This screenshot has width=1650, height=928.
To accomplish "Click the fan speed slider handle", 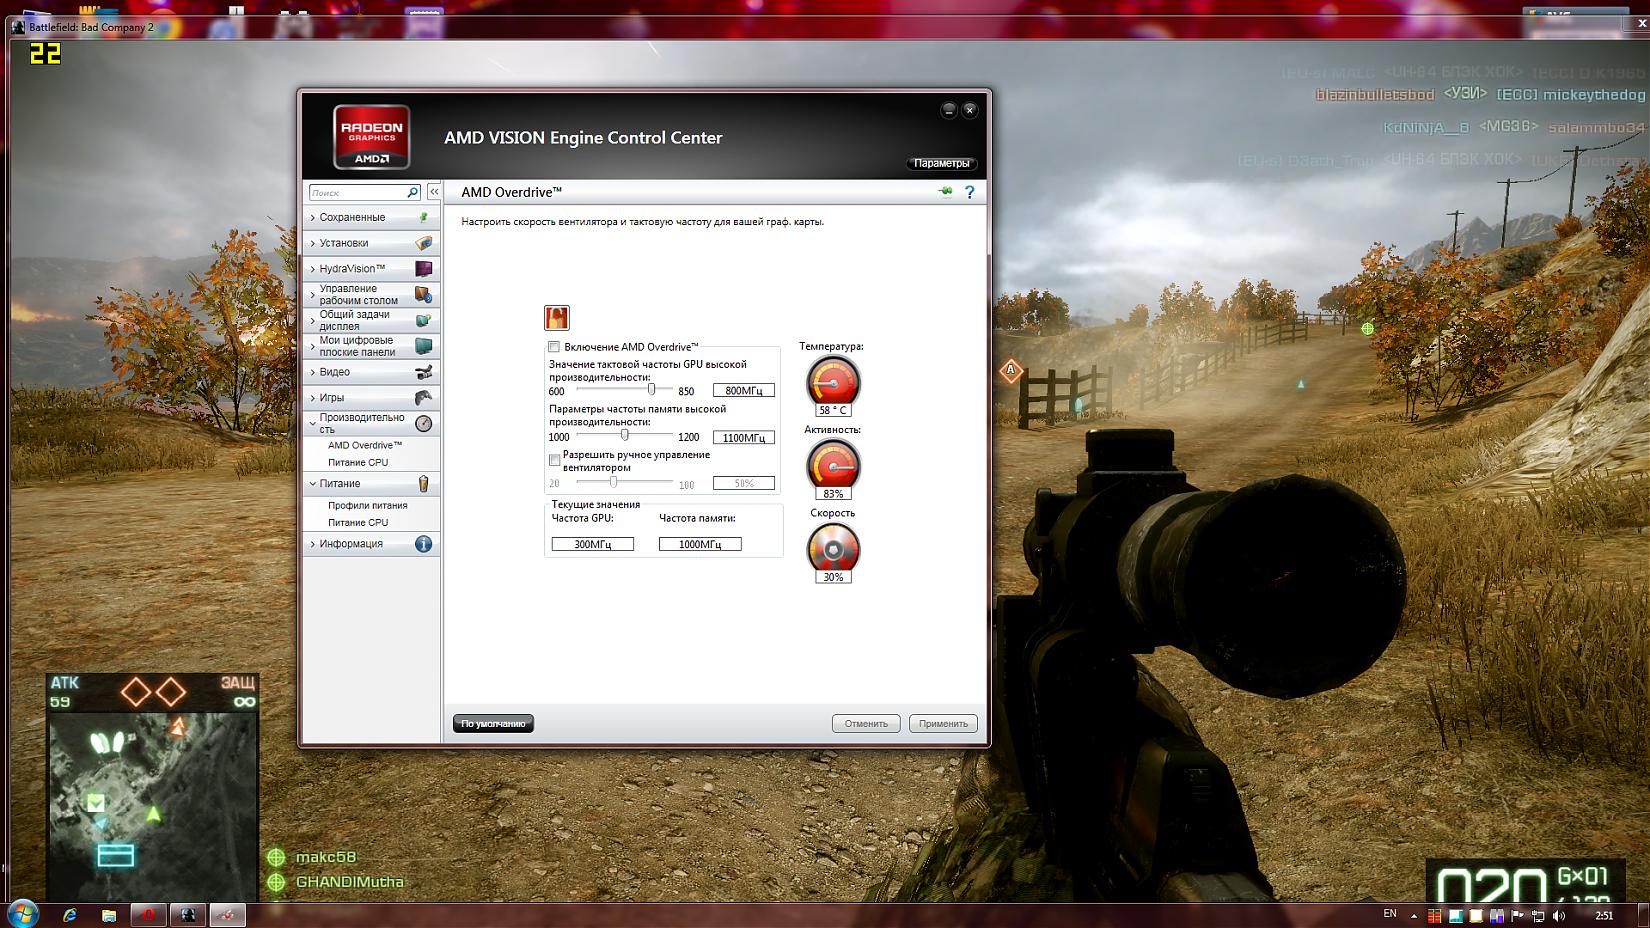I will (613, 482).
